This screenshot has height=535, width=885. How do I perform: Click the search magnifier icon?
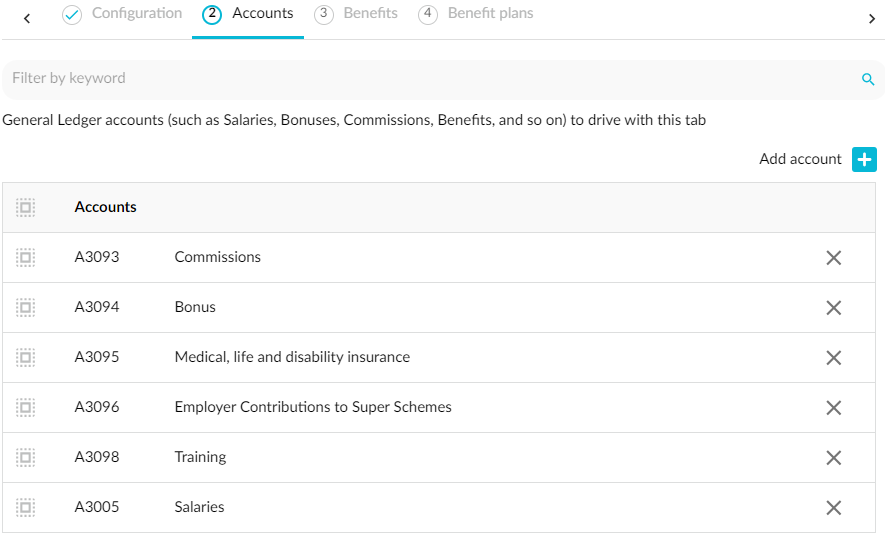pos(868,79)
